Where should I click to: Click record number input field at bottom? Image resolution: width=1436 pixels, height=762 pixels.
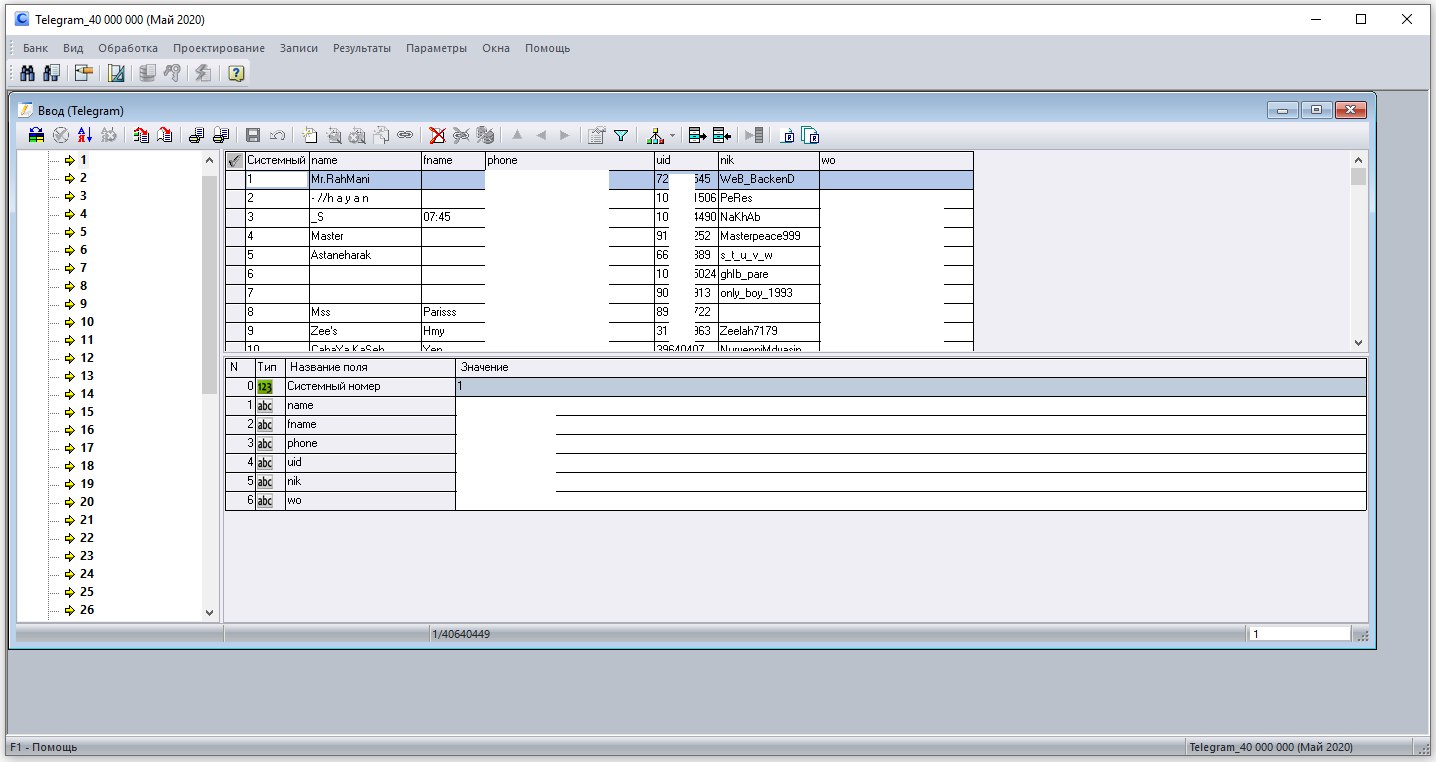1299,634
